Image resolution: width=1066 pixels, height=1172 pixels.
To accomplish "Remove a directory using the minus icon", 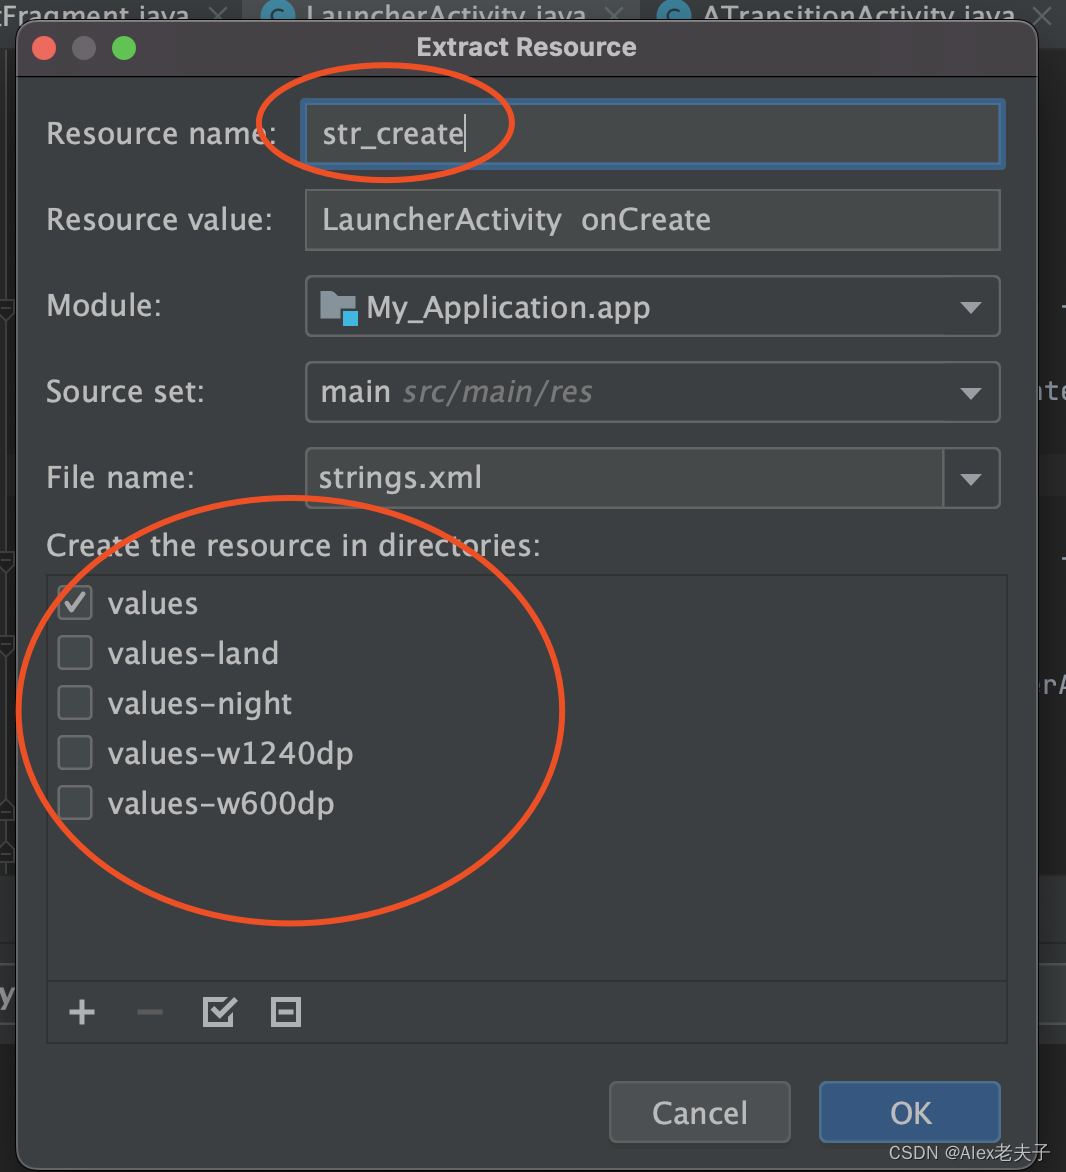I will [x=150, y=1012].
